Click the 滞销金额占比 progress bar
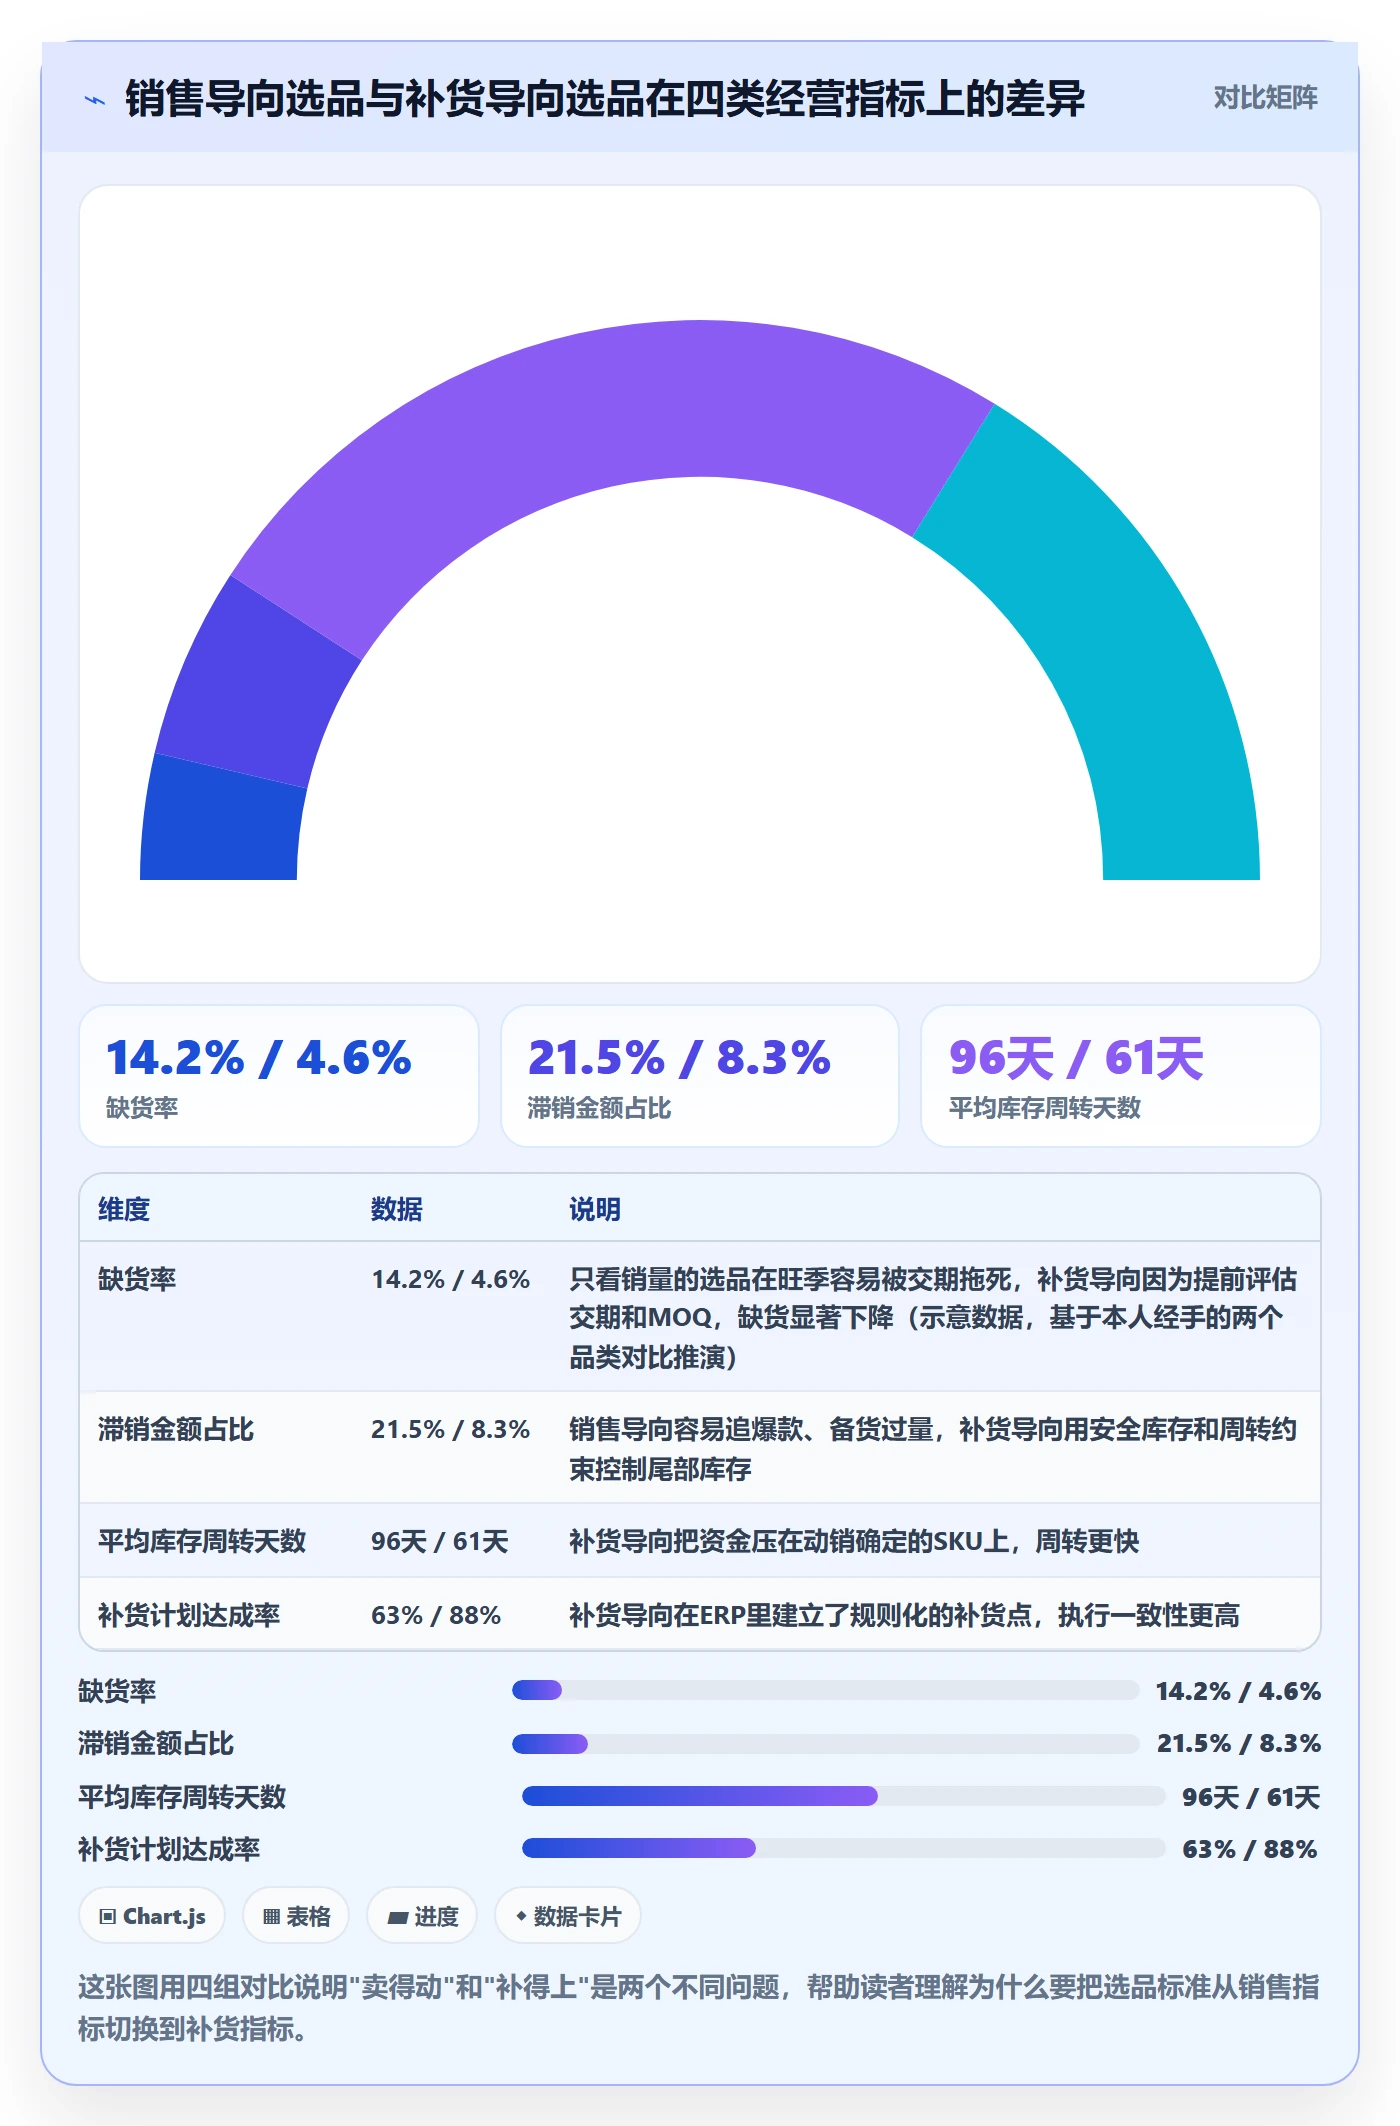This screenshot has height=2126, width=1400. tap(825, 1744)
